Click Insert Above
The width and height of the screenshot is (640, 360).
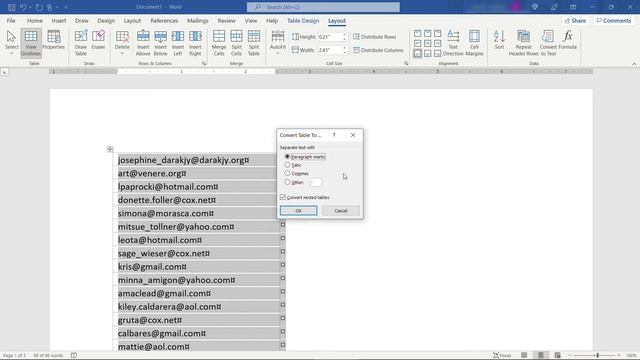coord(143,42)
